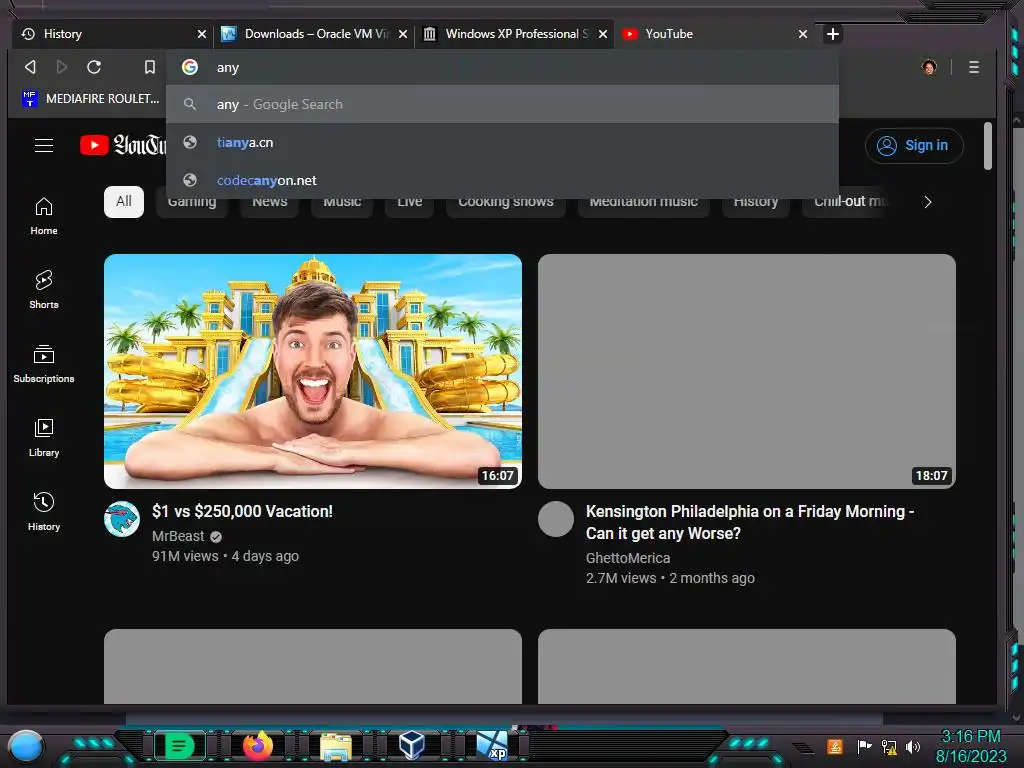The image size is (1024, 768).
Task: Click the volume speaker tray icon
Action: click(913, 746)
